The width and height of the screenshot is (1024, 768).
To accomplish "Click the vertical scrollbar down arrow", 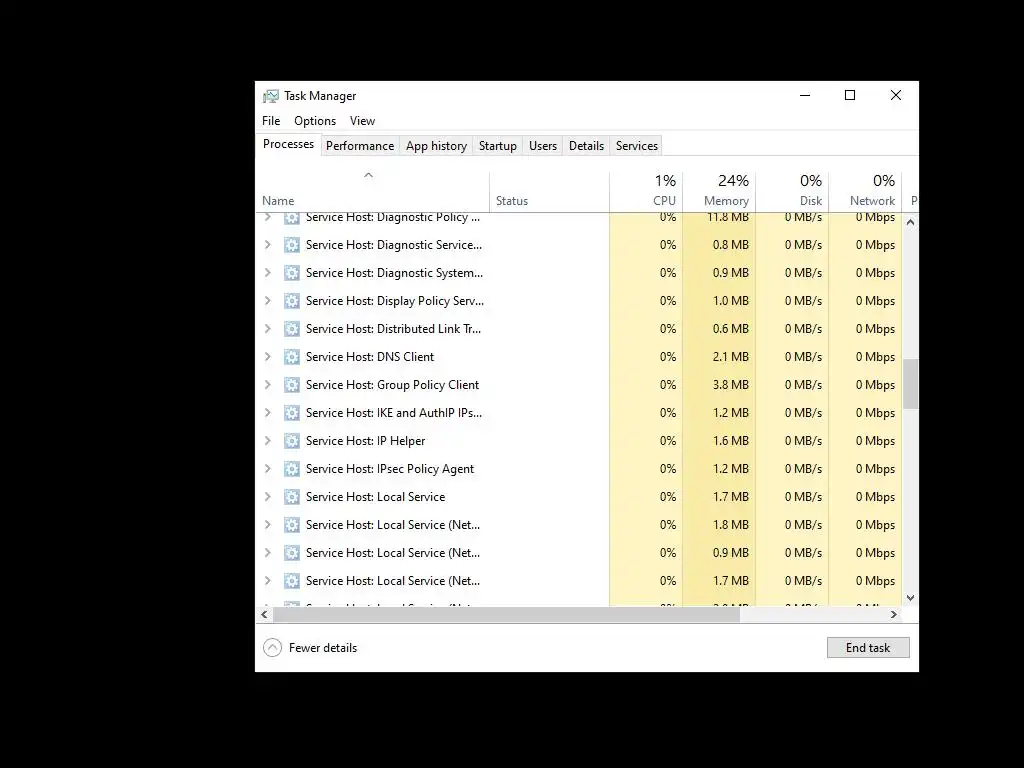I will point(910,598).
